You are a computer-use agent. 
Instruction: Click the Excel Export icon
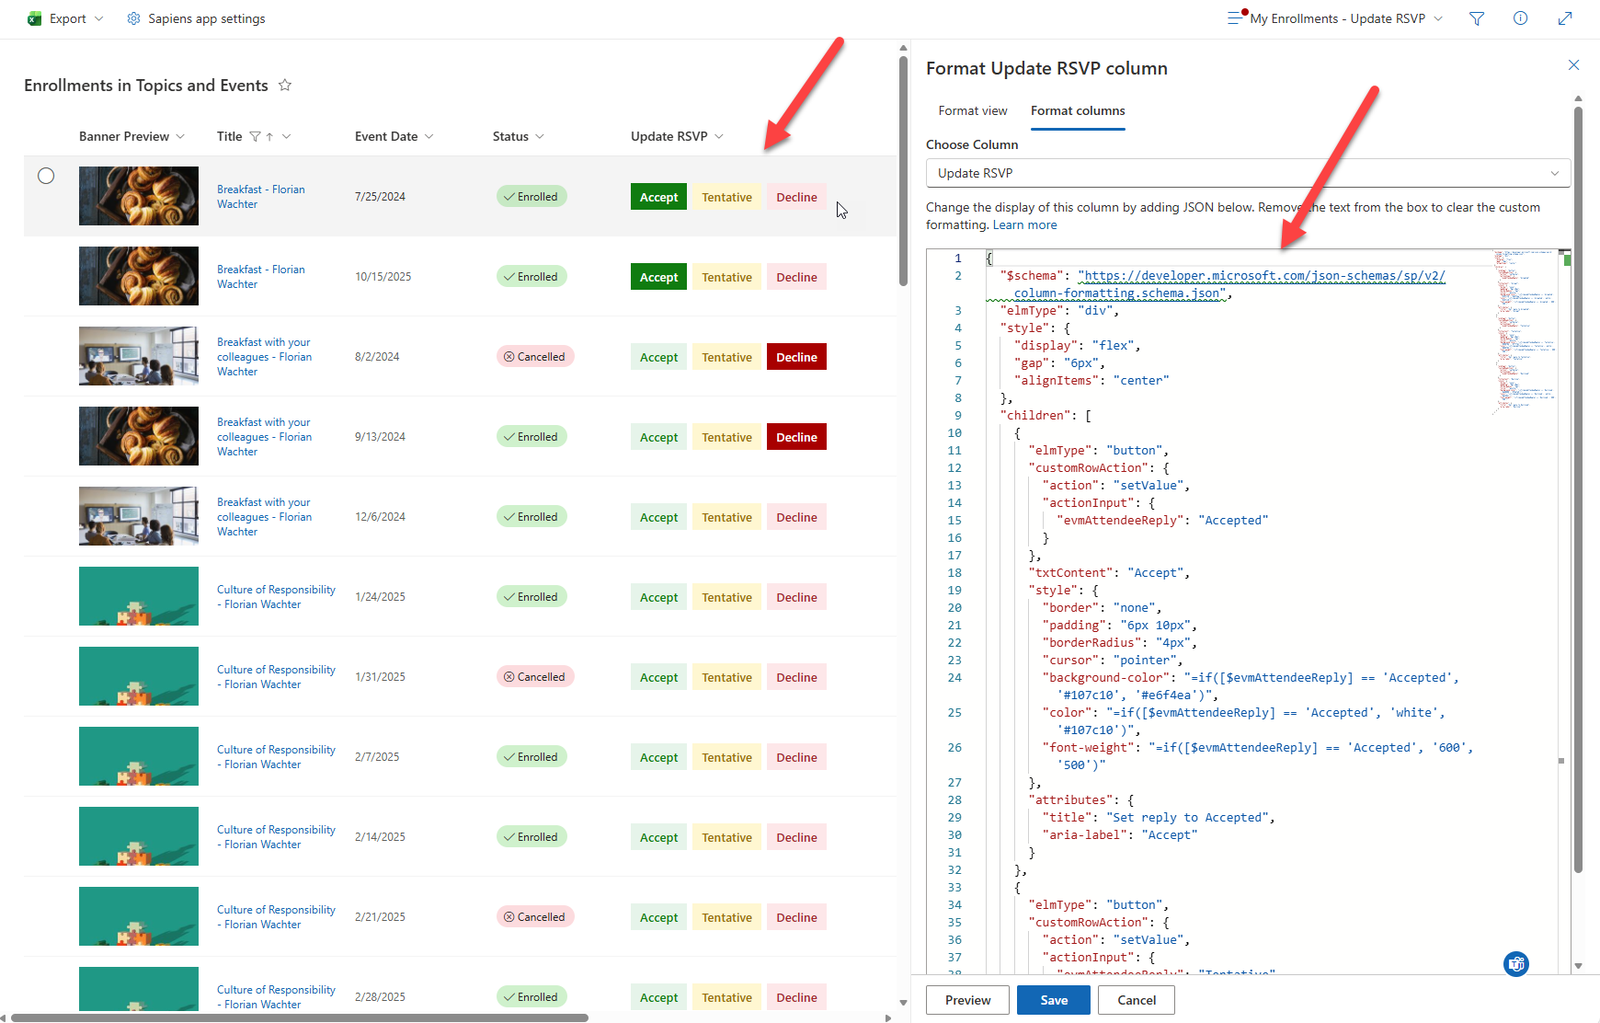(35, 19)
